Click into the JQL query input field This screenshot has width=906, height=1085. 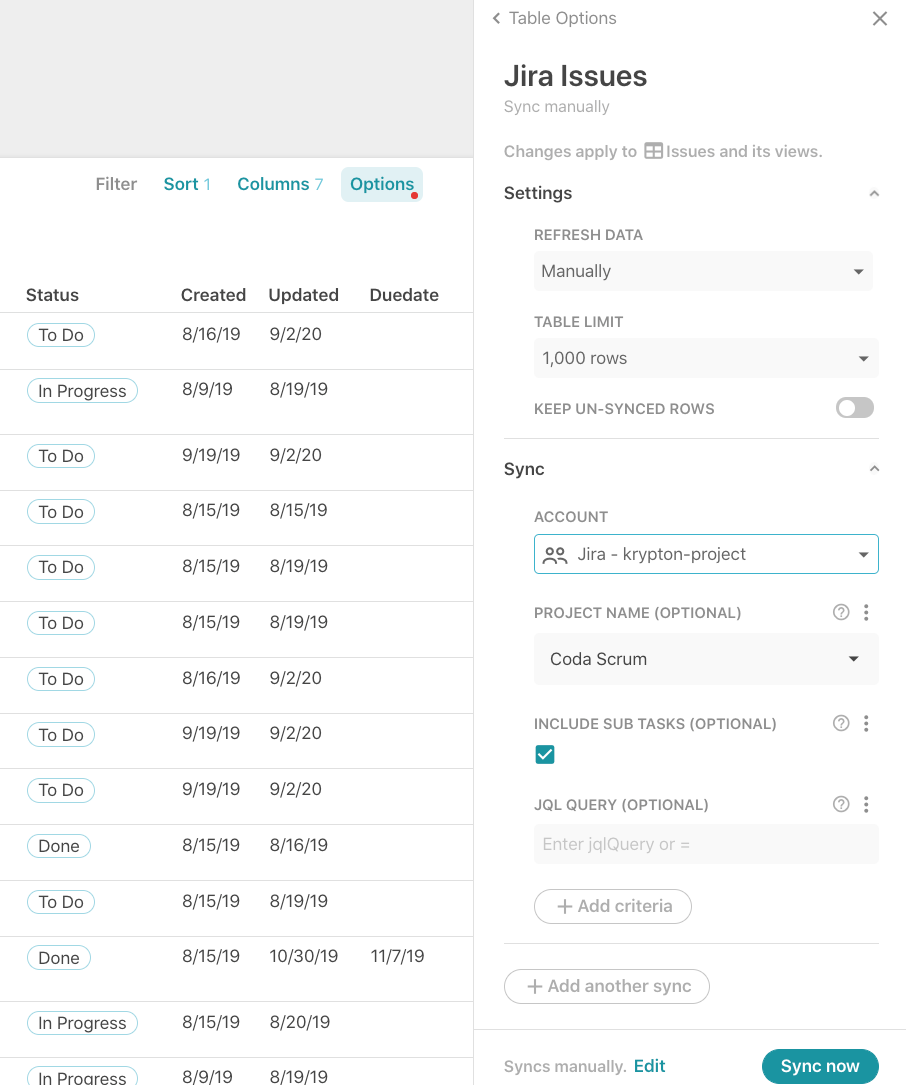click(705, 845)
